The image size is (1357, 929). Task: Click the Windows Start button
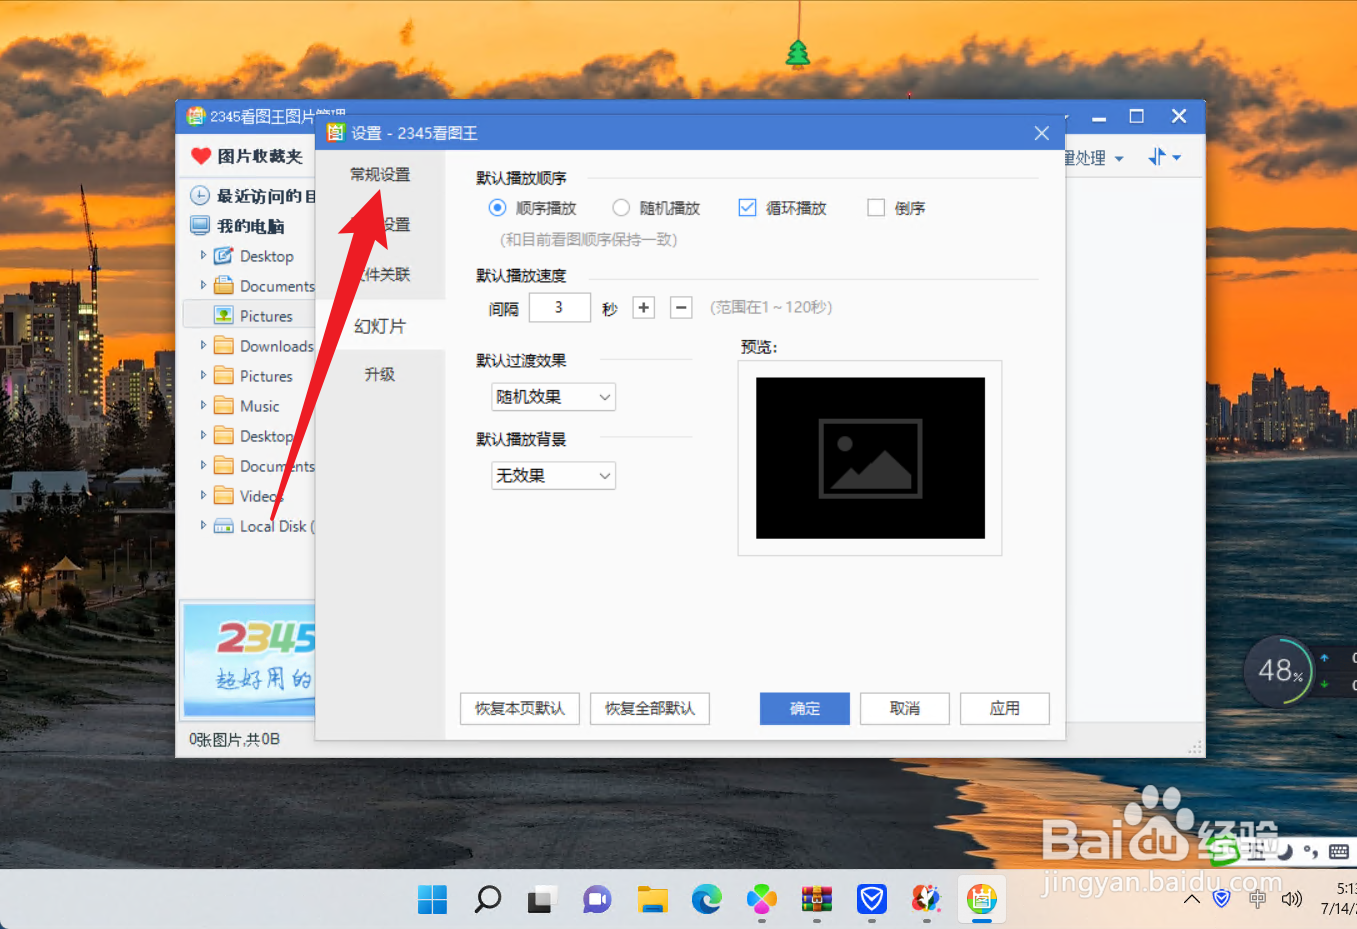(x=432, y=900)
